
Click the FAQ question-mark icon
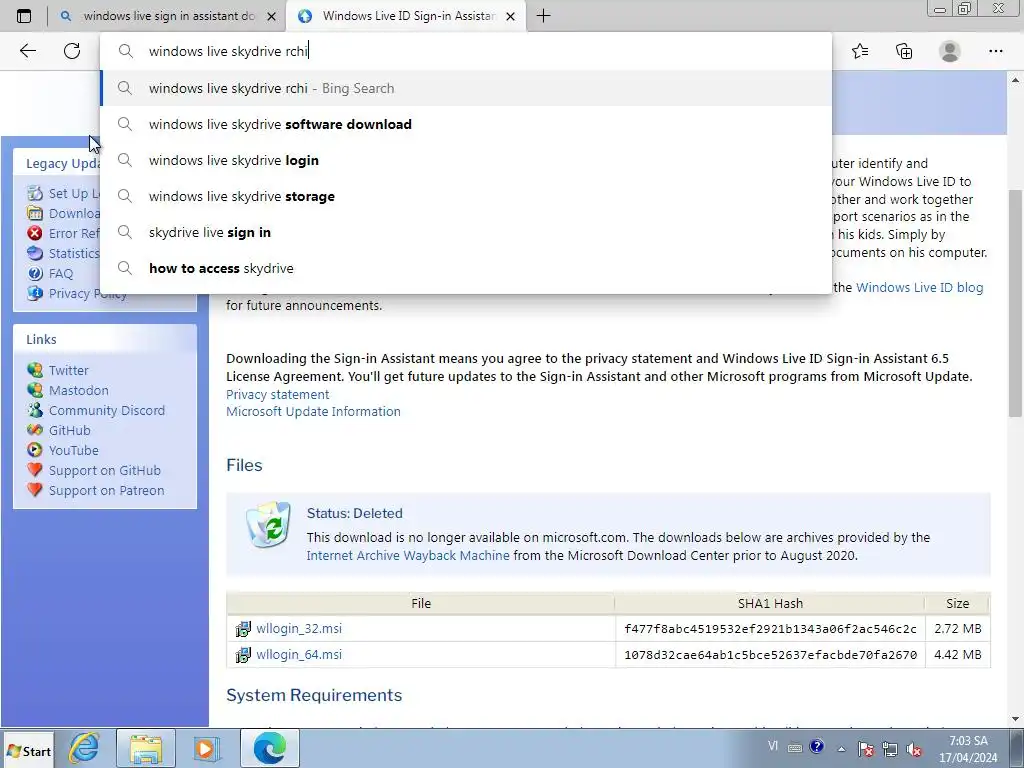pos(35,274)
